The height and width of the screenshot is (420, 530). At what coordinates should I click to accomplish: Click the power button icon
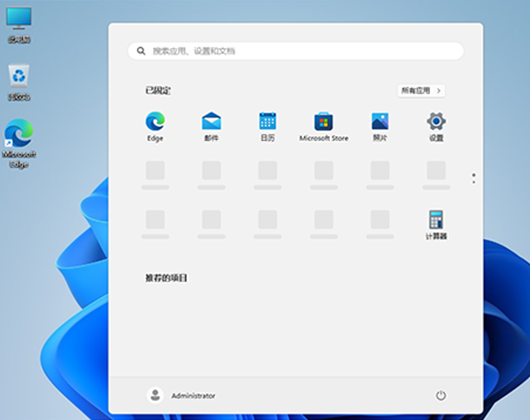(x=441, y=395)
